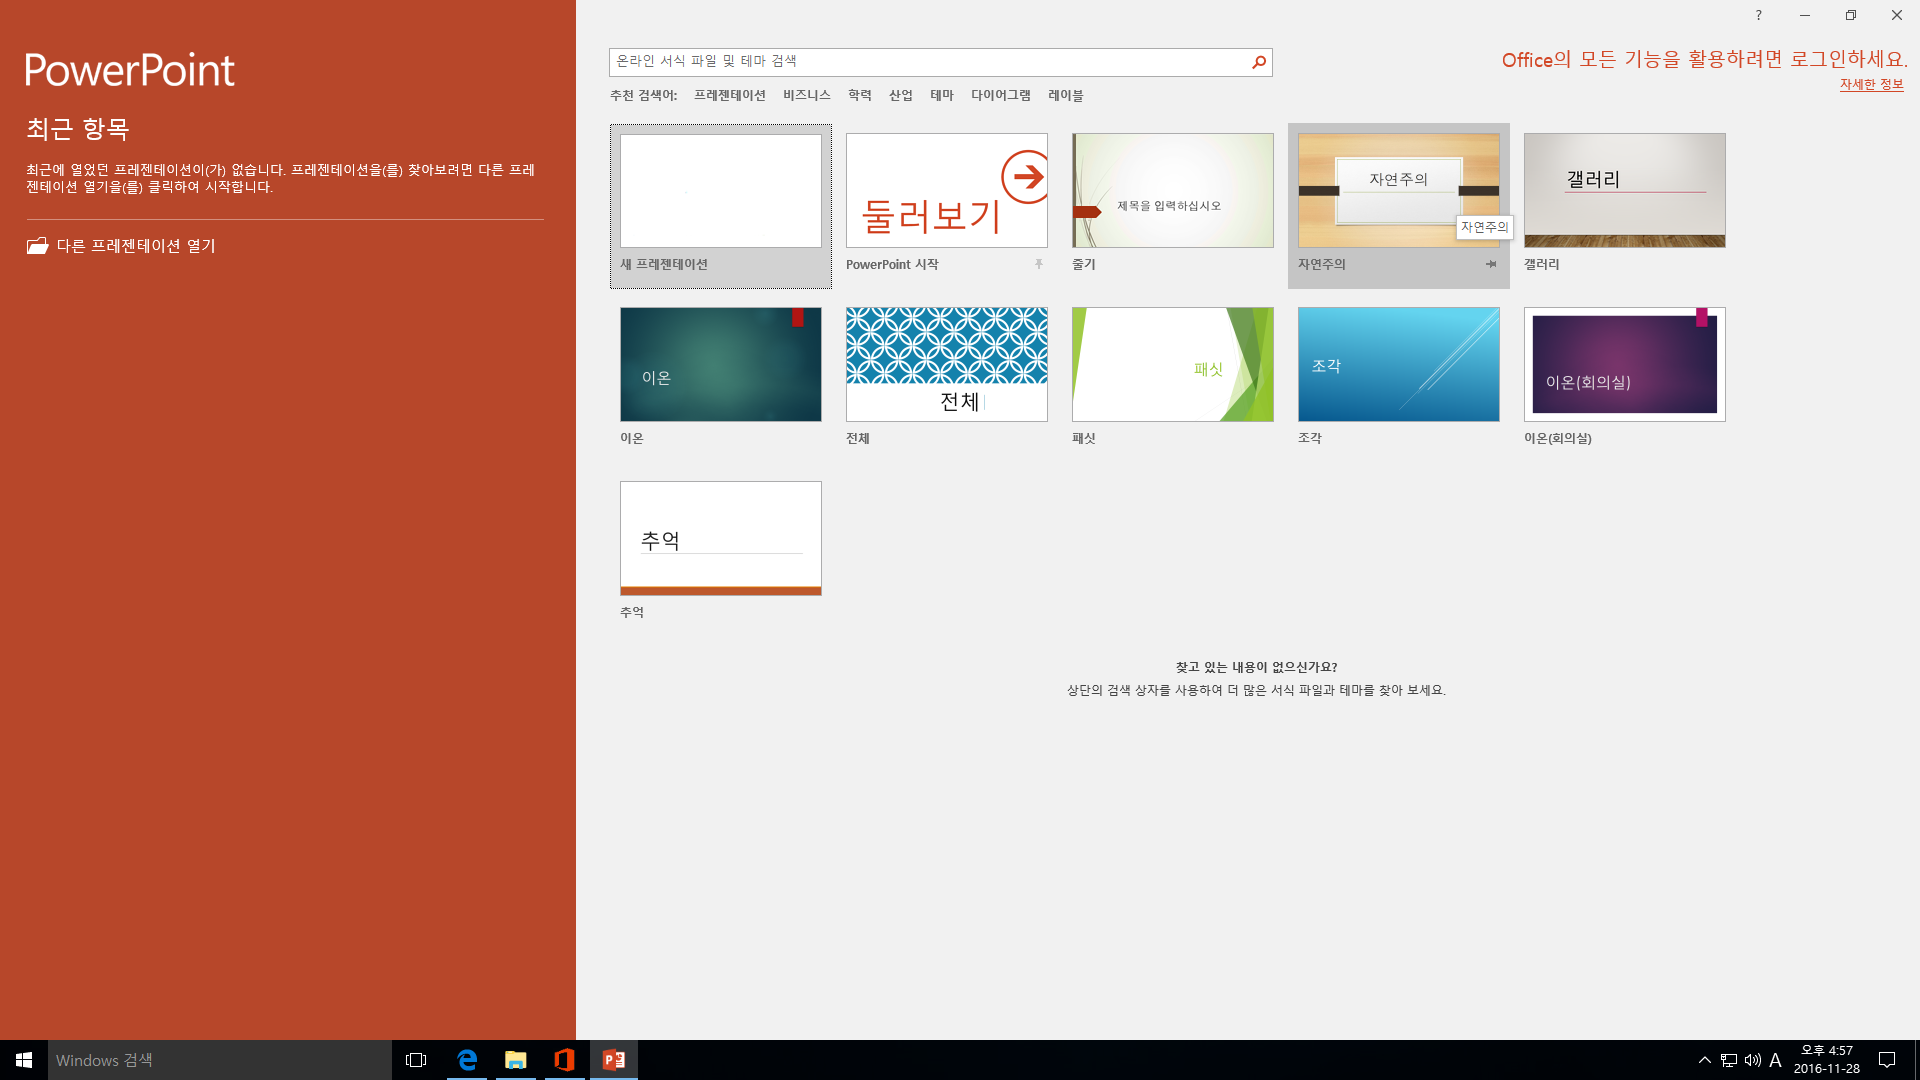Image resolution: width=1920 pixels, height=1080 pixels.
Task: Choose the 자연주의 template thumbnail
Action: click(1399, 191)
